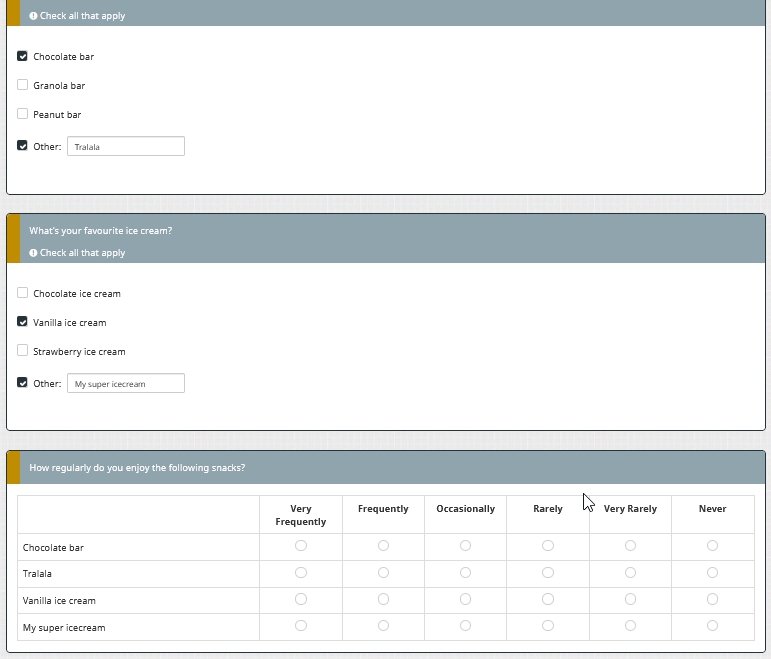Image resolution: width=771 pixels, height=659 pixels.
Task: Choose Never for Chocolate bar
Action: [x=712, y=546]
